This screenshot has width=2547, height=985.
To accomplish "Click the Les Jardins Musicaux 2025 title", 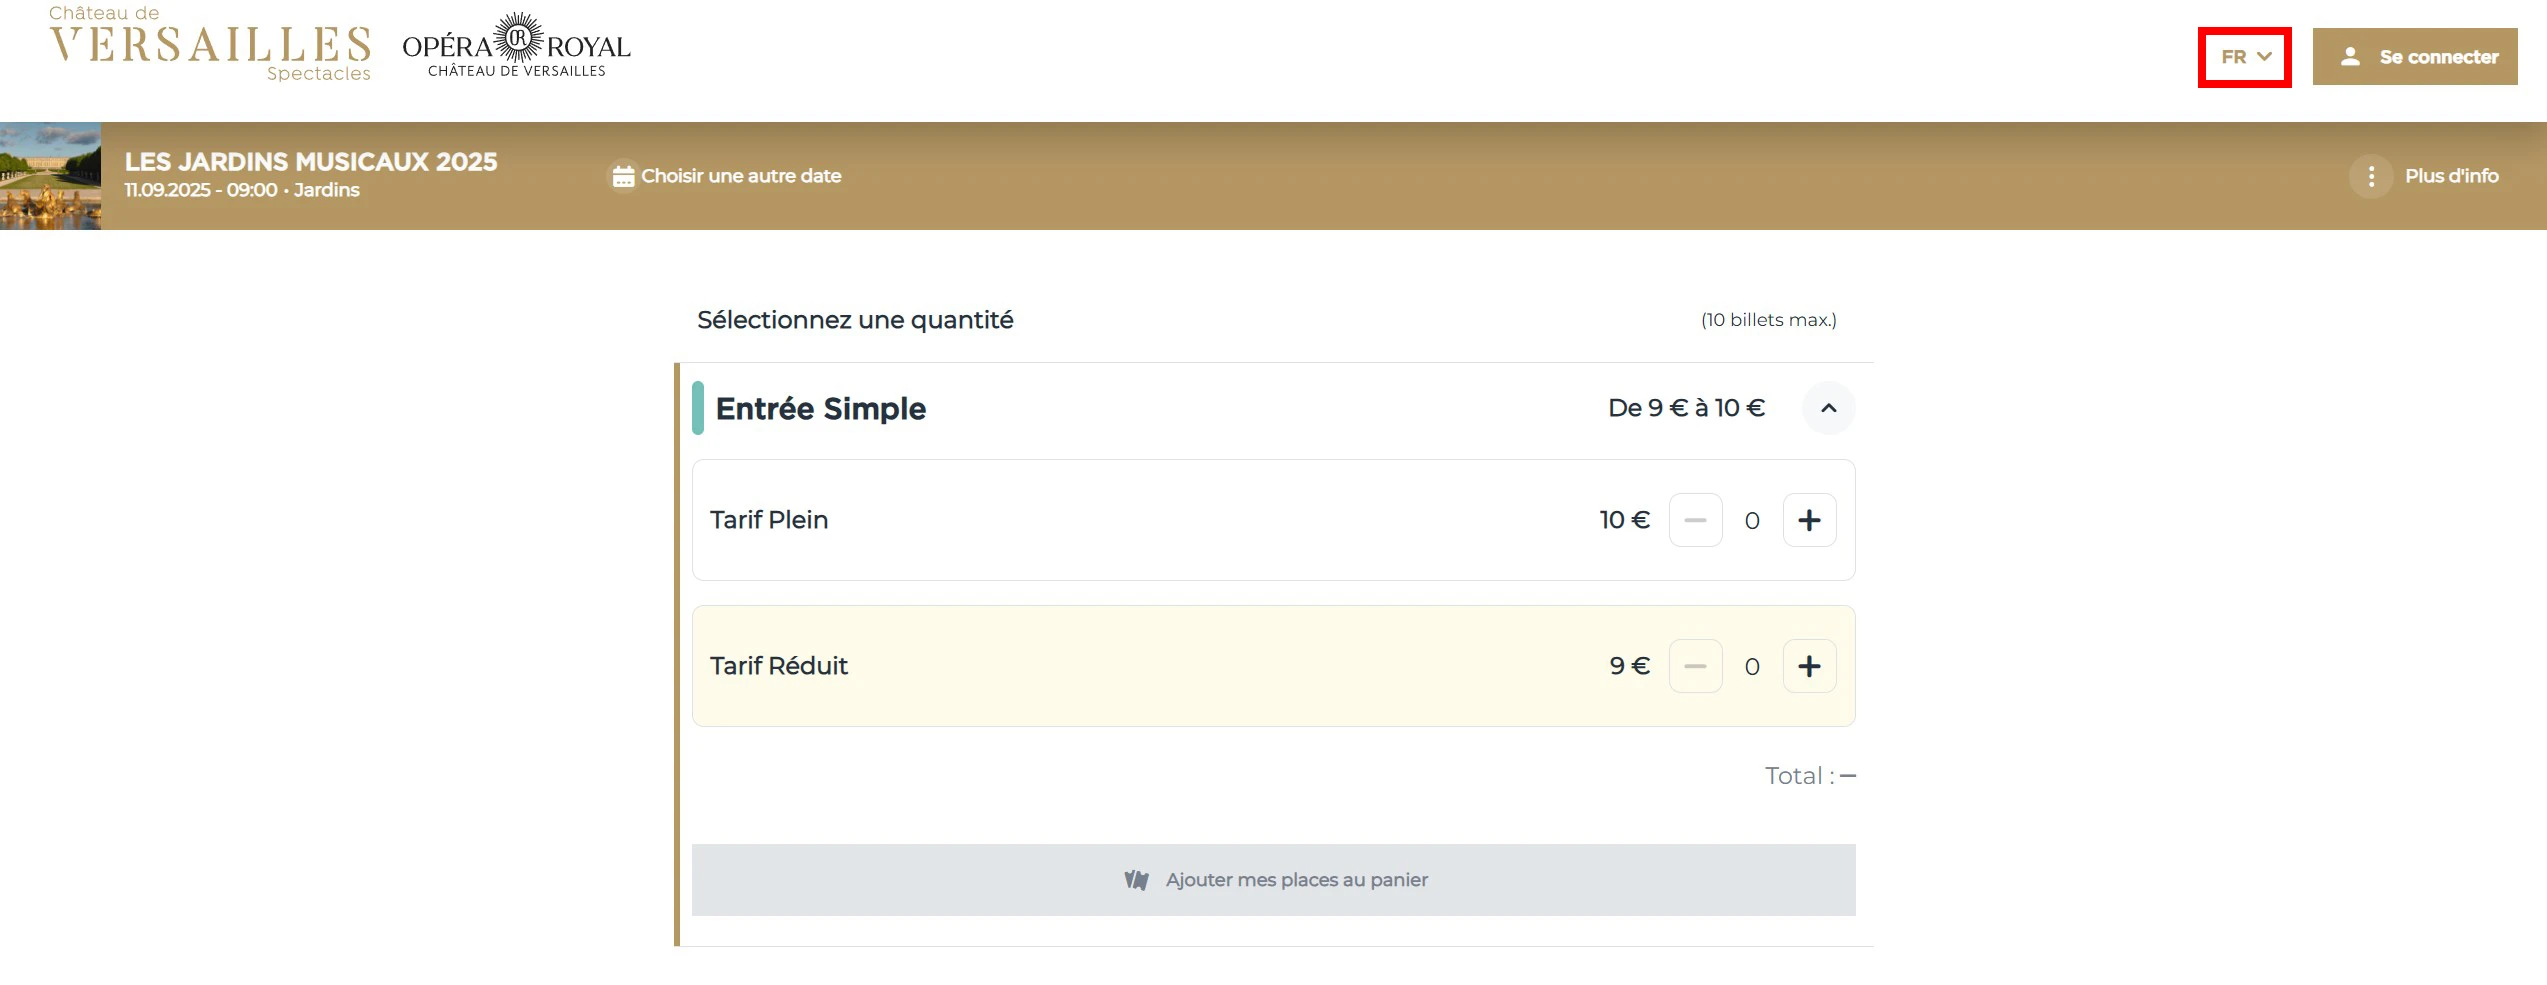I will point(310,162).
